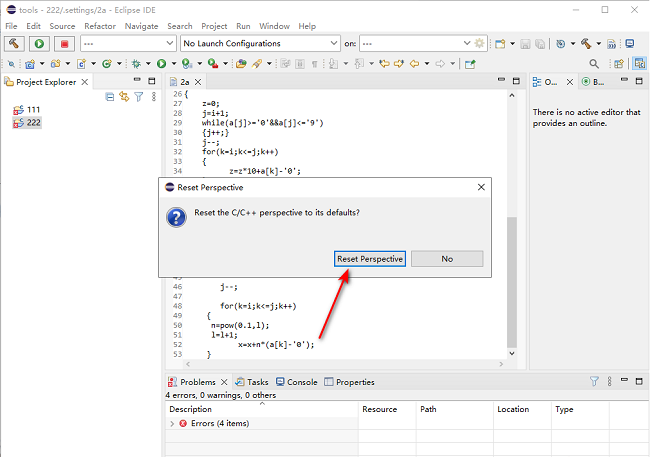Click the search magnifier icon in toolbar
This screenshot has height=457, width=650.
tap(594, 63)
